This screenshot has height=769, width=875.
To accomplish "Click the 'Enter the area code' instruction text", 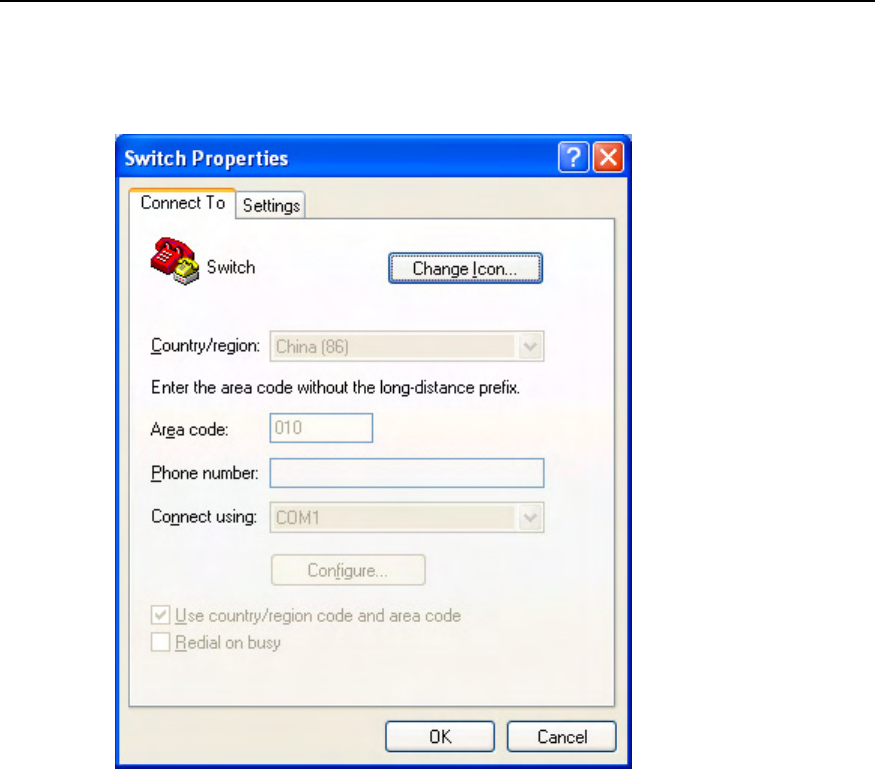I will click(335, 388).
